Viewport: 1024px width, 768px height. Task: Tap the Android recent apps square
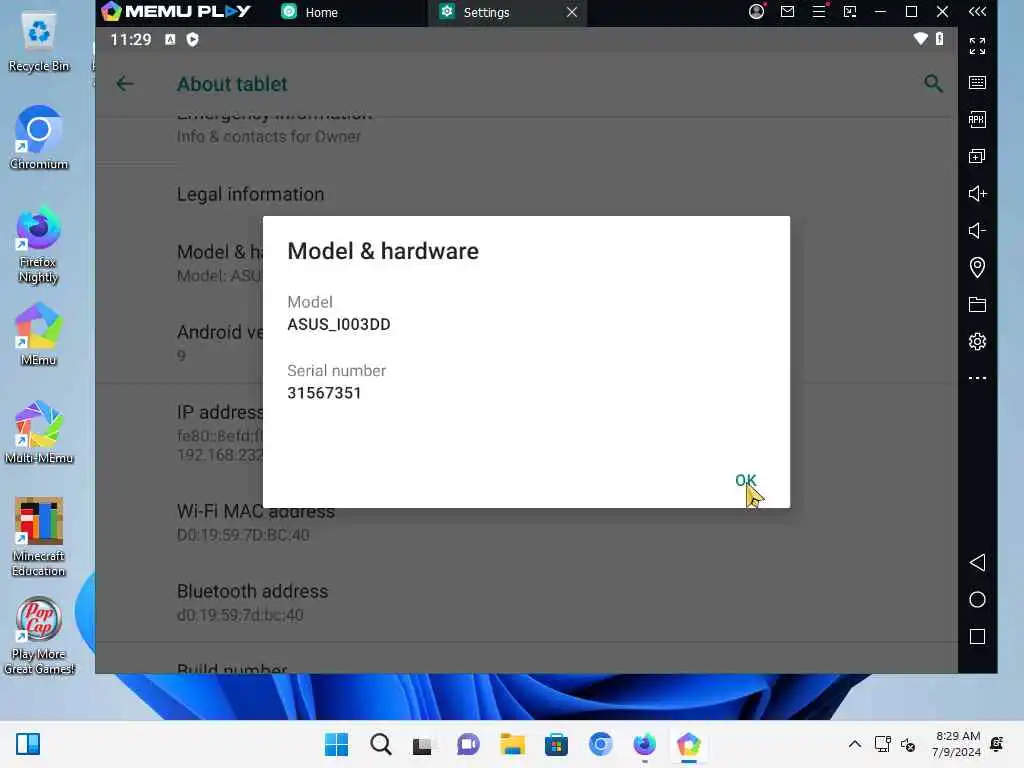point(977,637)
